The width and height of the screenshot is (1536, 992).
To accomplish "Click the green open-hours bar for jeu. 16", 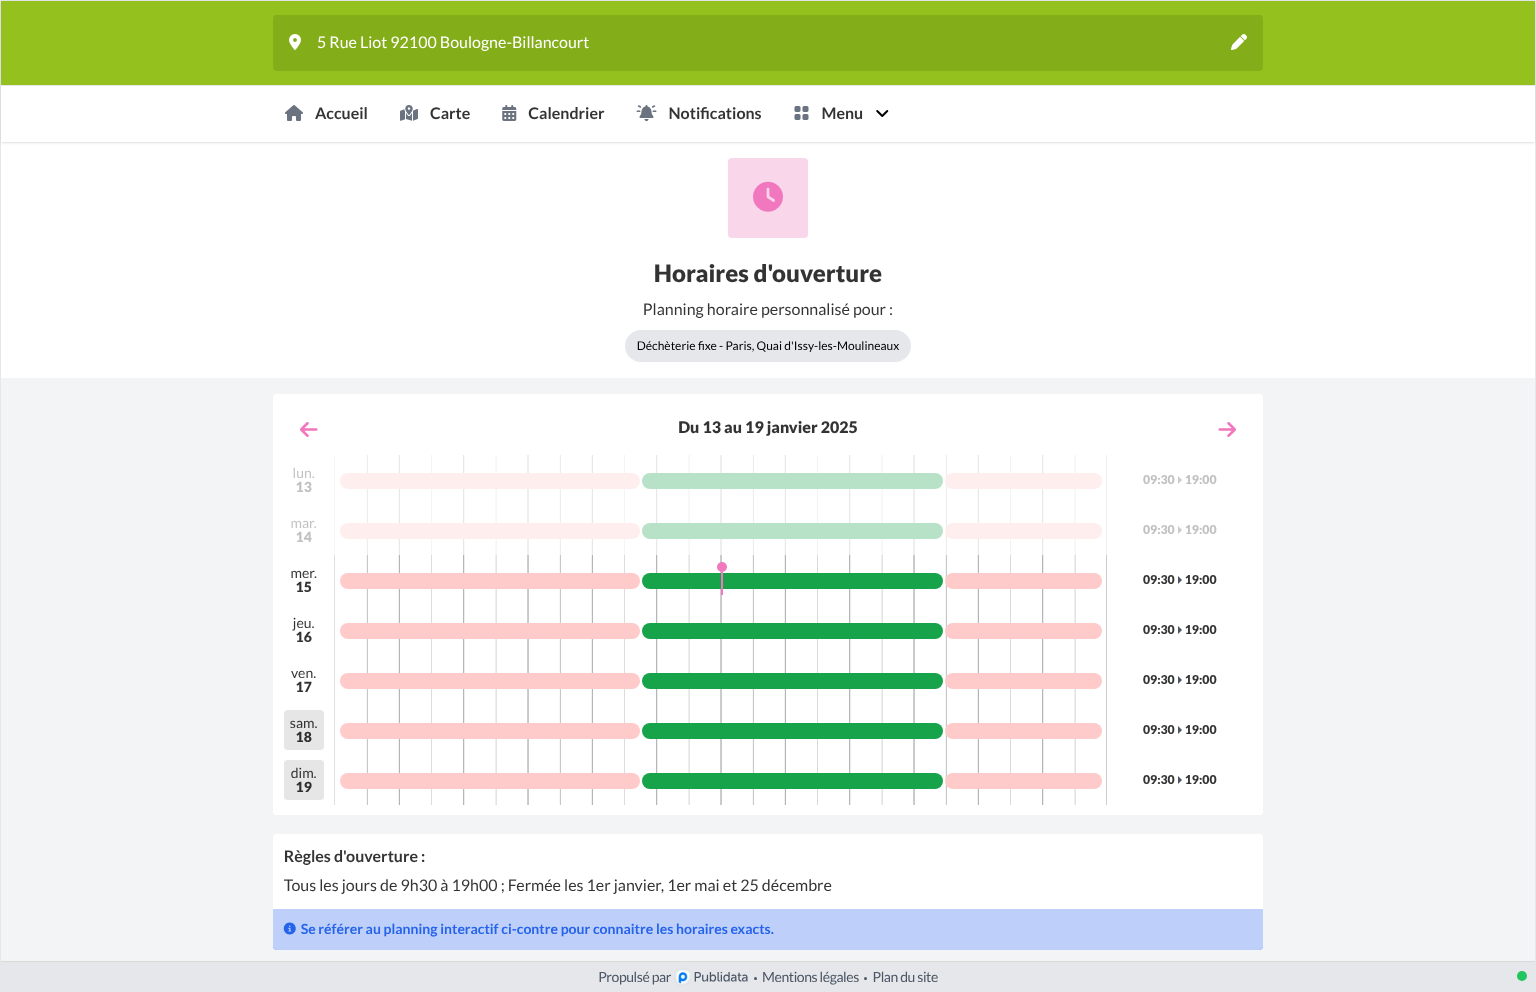I will pyautogui.click(x=792, y=631).
